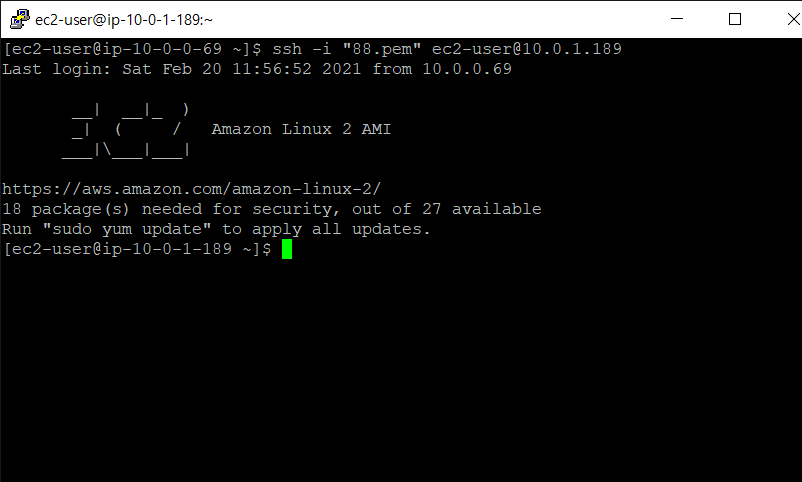802x482 pixels.
Task: Click the "sudo yum update" command text
Action: point(127,229)
